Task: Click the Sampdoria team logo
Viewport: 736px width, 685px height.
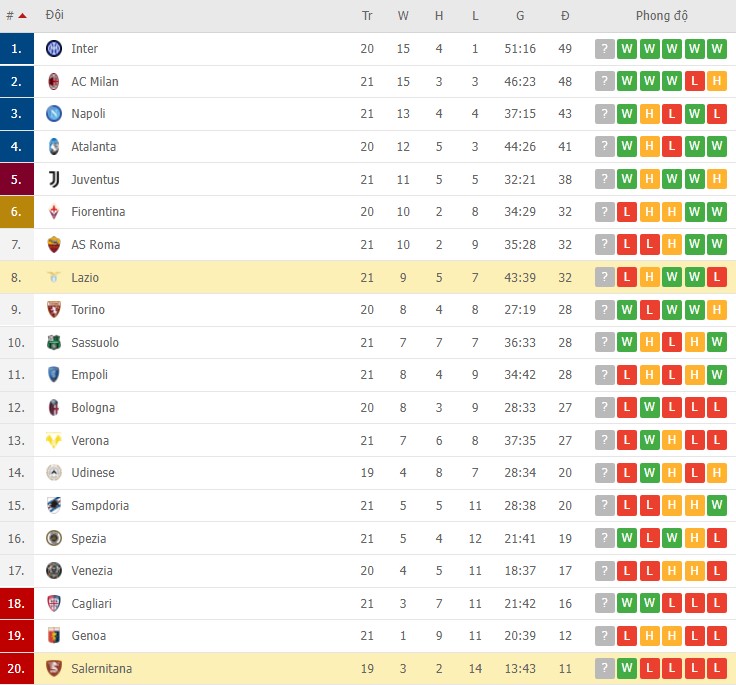Action: [54, 506]
